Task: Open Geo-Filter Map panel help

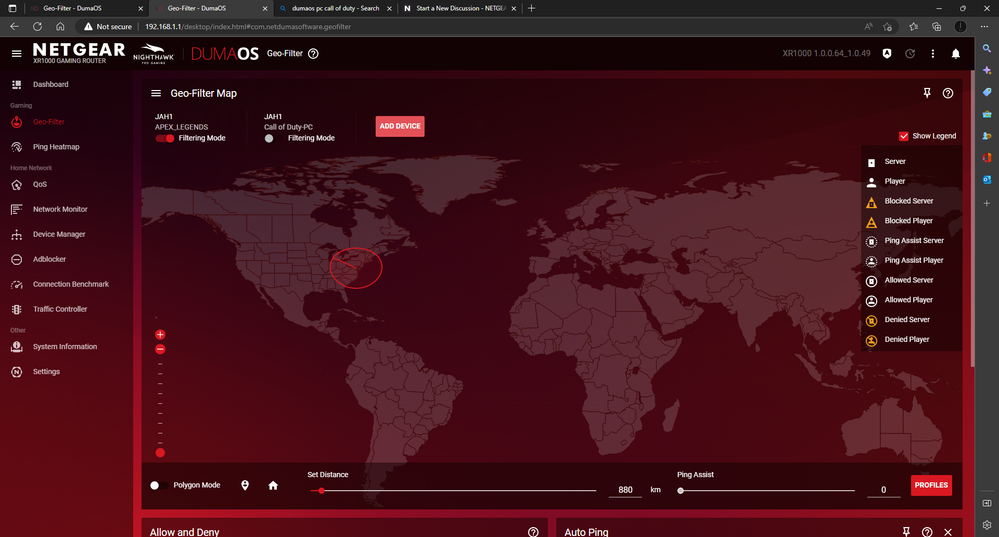Action: (x=948, y=93)
